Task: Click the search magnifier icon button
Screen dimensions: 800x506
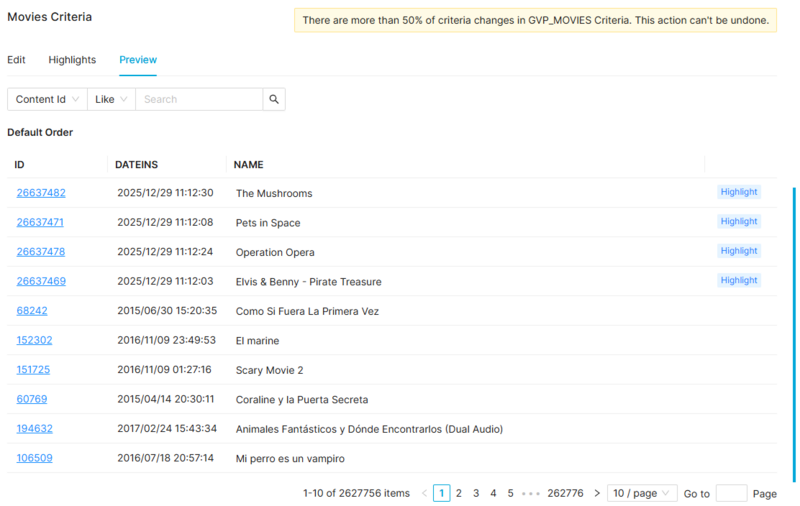Action: point(274,99)
